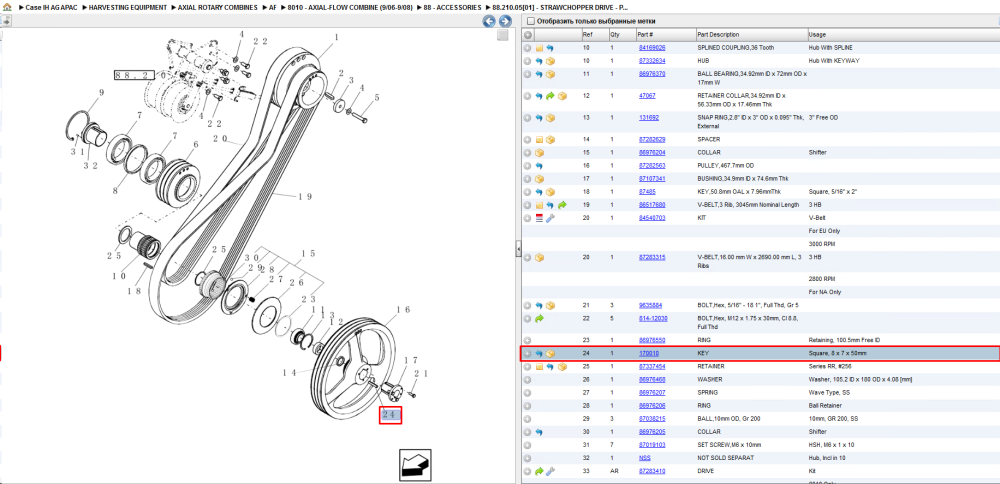Add SPLINED COUPLING 84169026 with its round button
This screenshot has width=1000, height=484.
tap(527, 48)
